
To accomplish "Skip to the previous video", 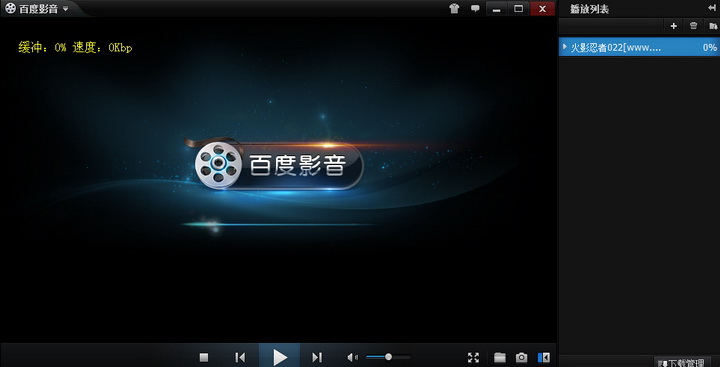I will point(240,357).
